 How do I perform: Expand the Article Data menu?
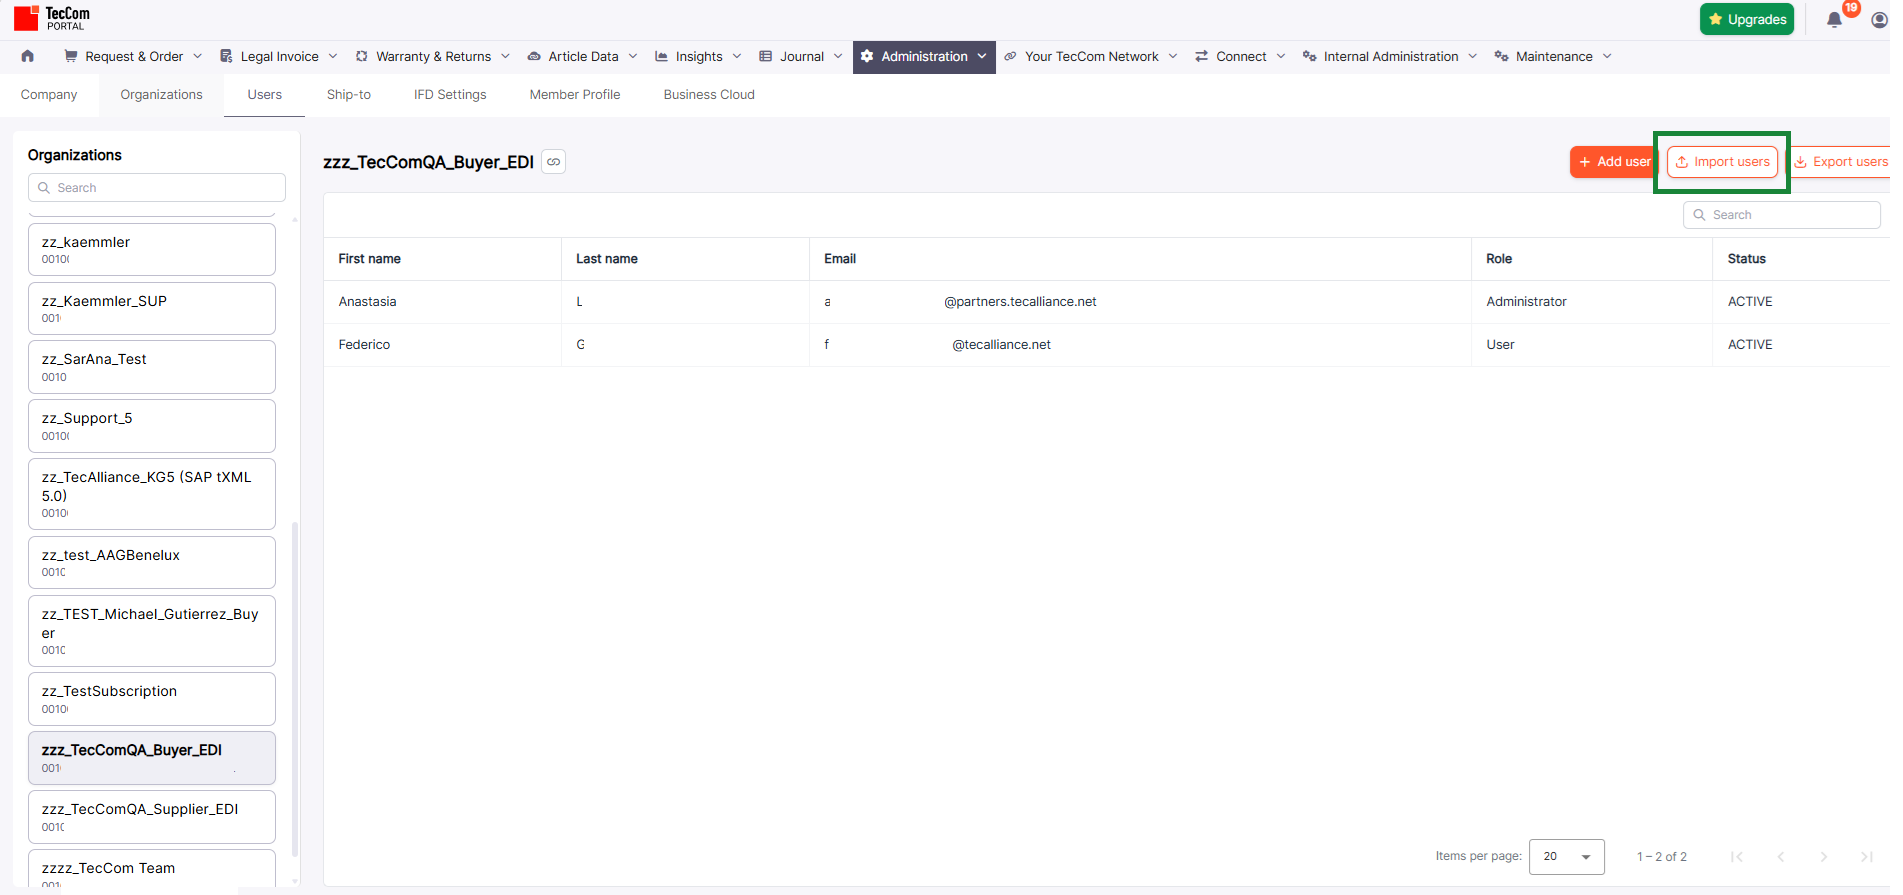click(582, 56)
